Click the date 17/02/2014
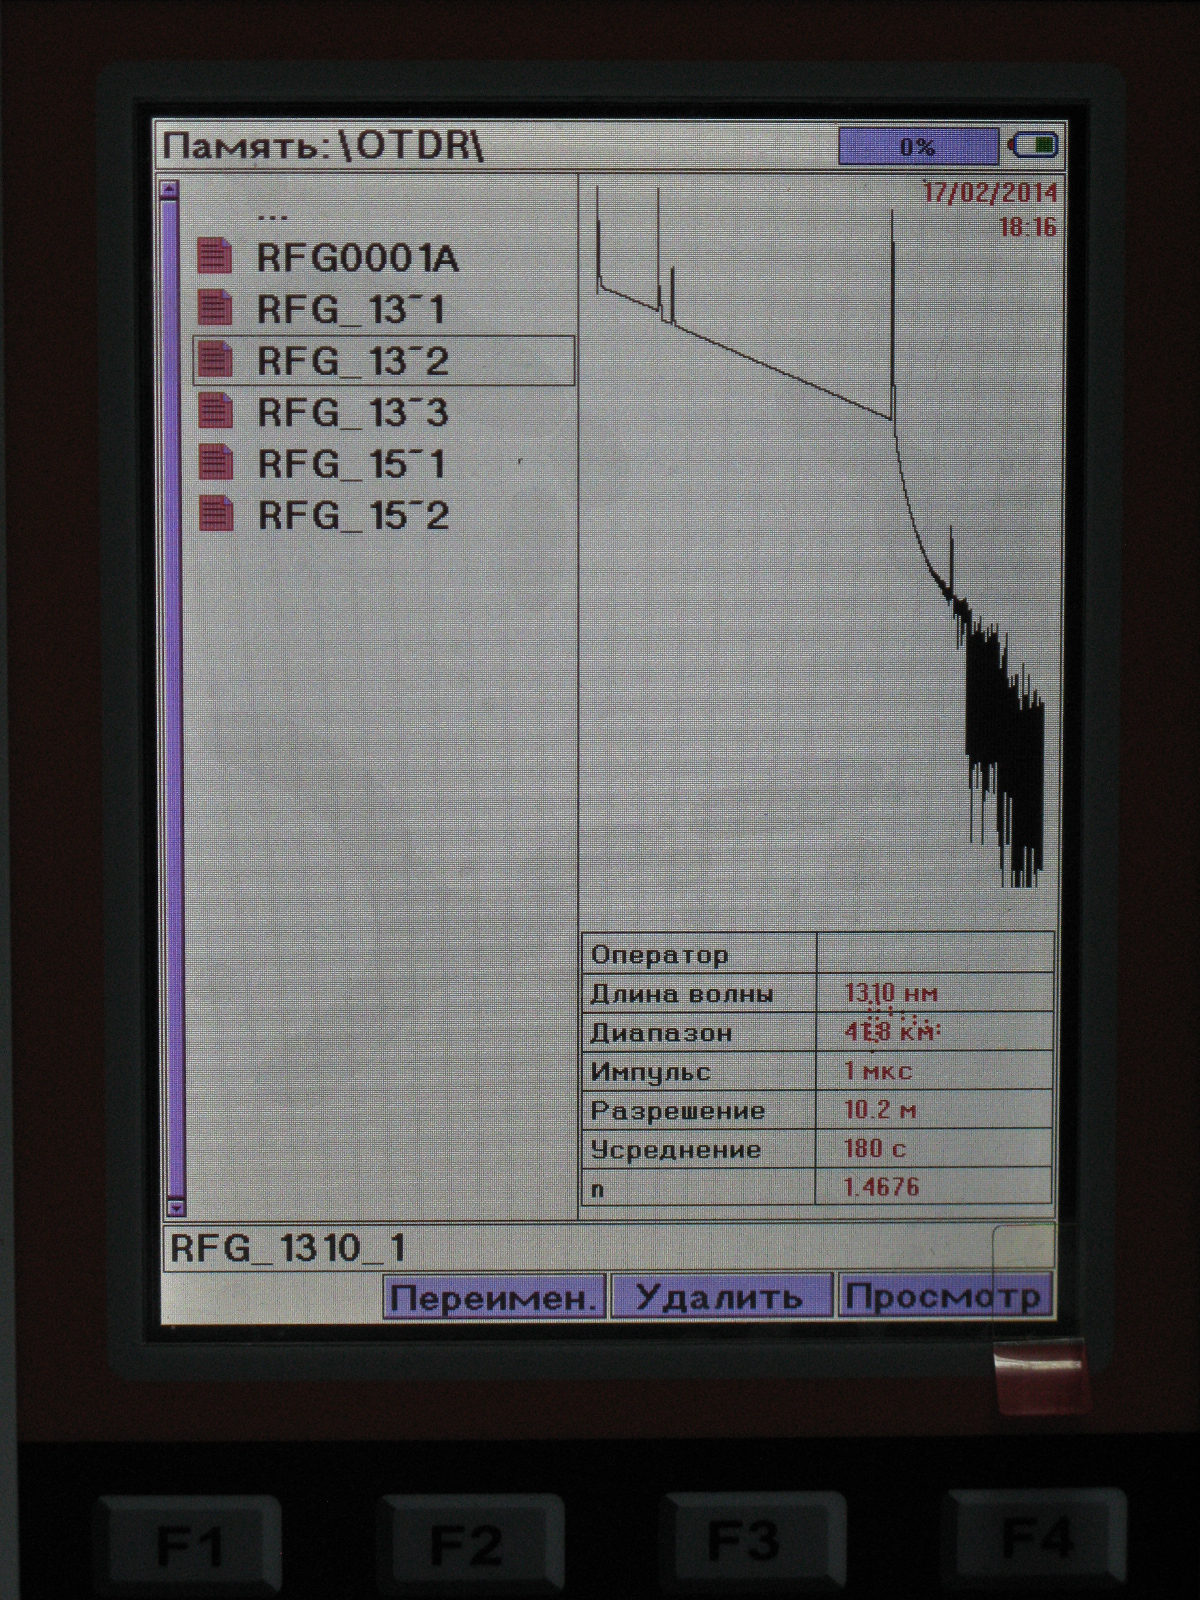Viewport: 1200px width, 1600px height. tap(990, 191)
